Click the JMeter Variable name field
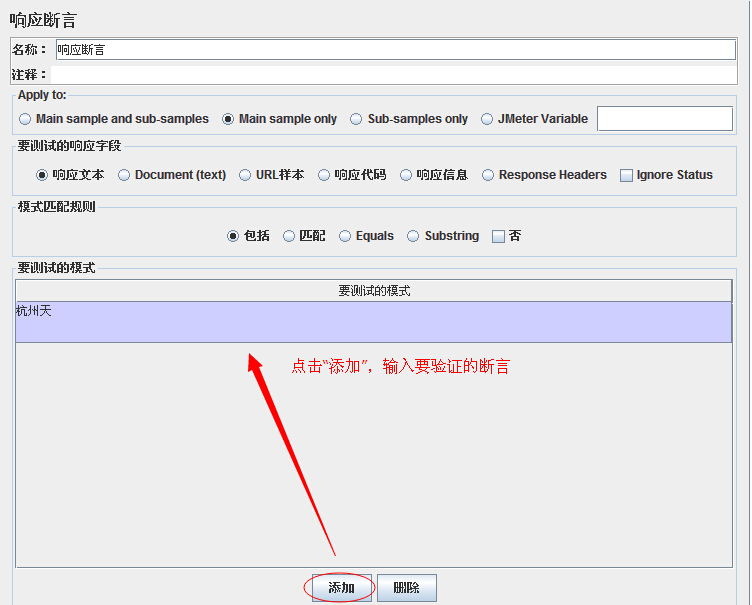 pos(664,119)
